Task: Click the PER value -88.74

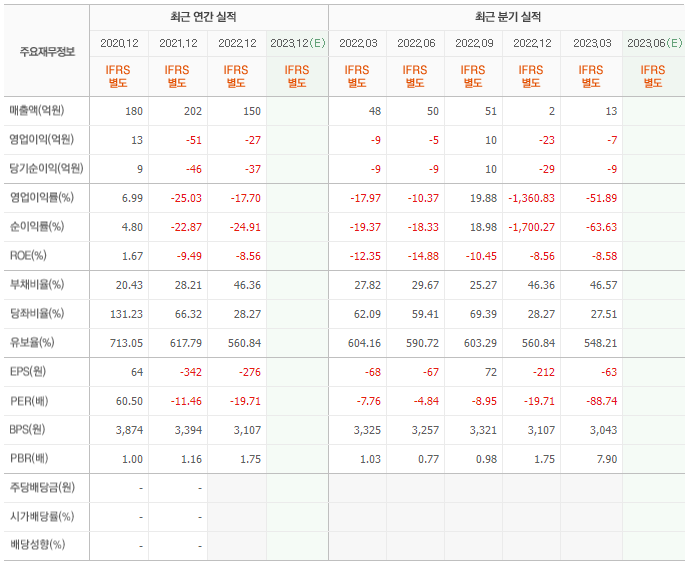Action: point(602,401)
